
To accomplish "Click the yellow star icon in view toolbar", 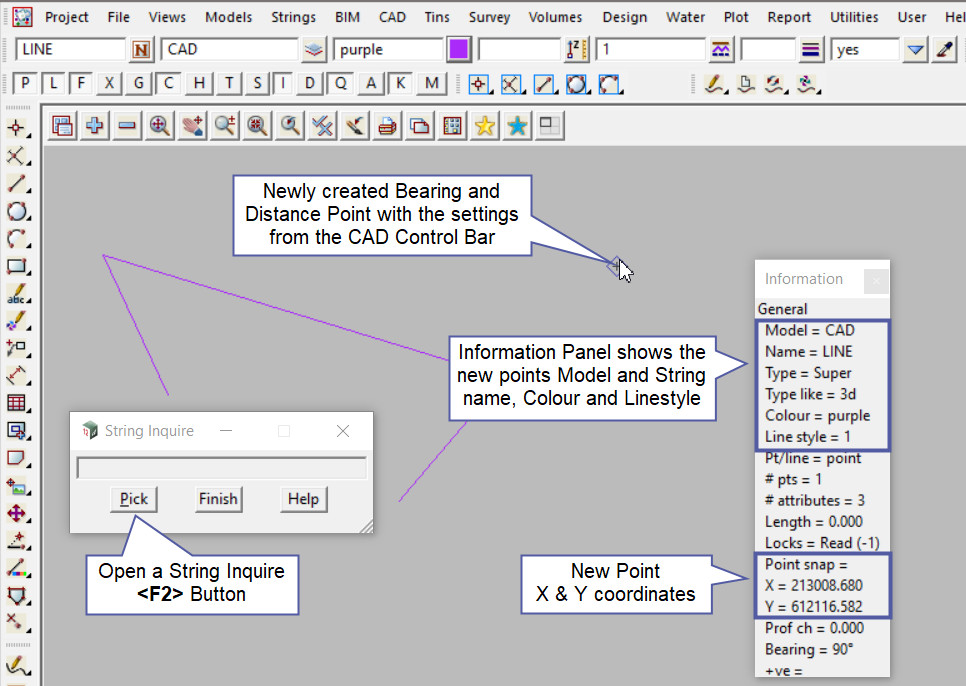I will pyautogui.click(x=485, y=125).
